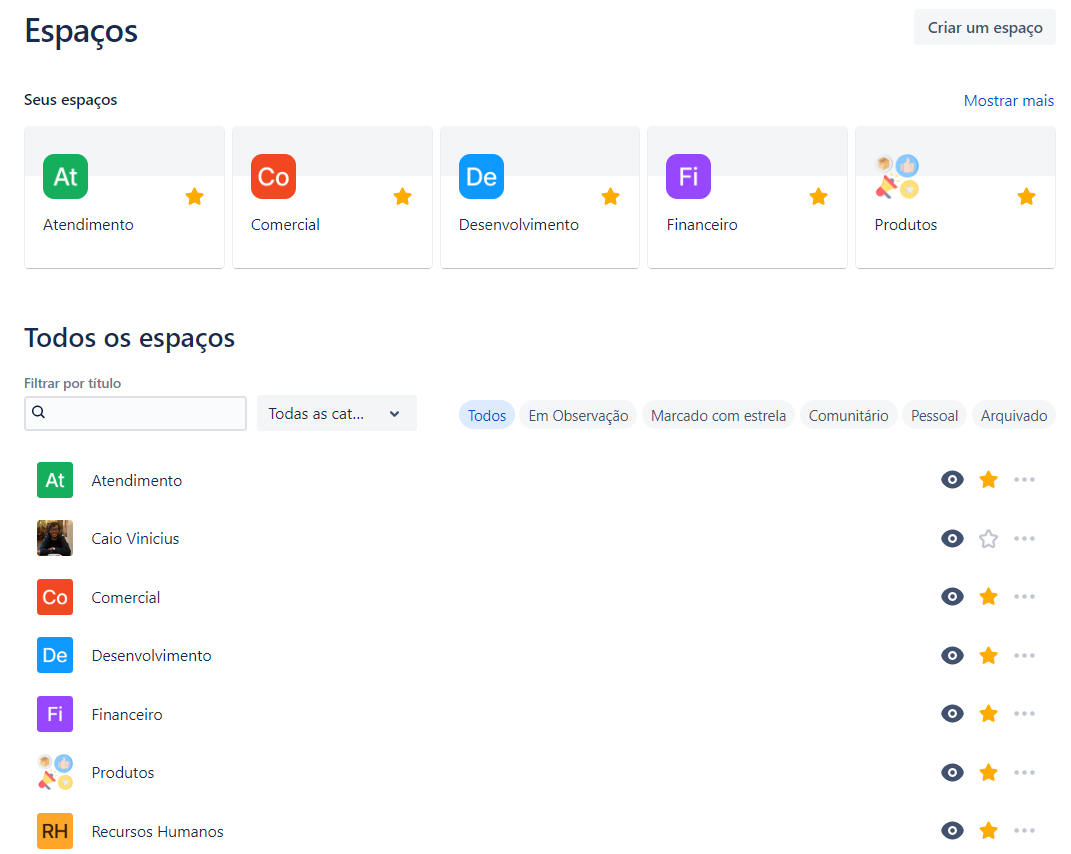Image resolution: width=1071 pixels, height=854 pixels.
Task: Select the Pessoal filter tab
Action: click(934, 415)
